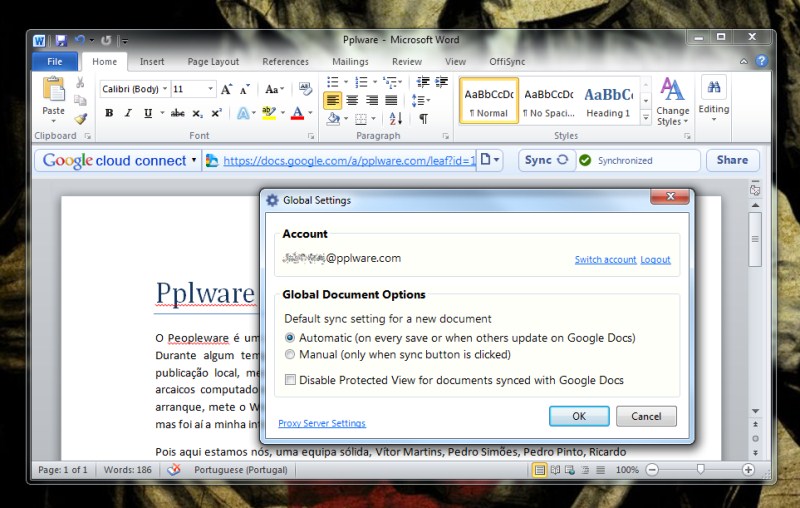
Task: Select Manual sync radio option
Action: pyautogui.click(x=290, y=354)
